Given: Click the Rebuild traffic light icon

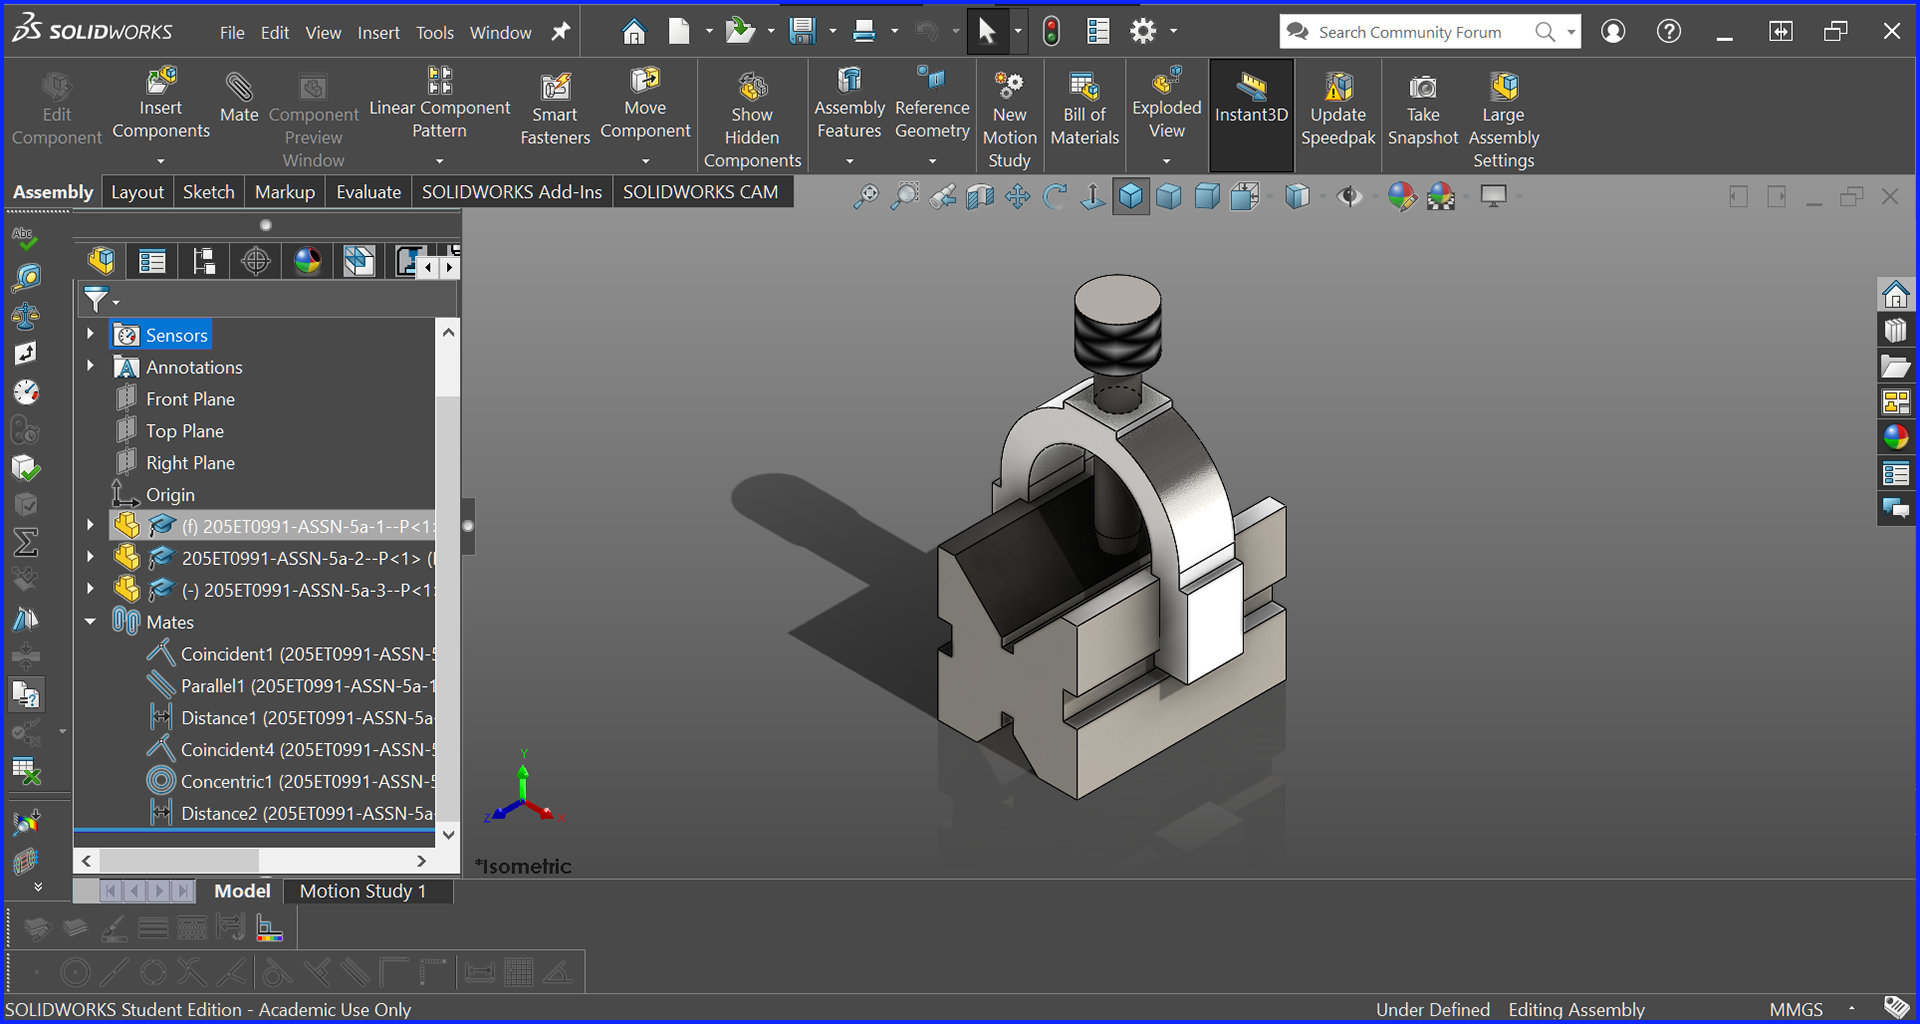Looking at the screenshot, I should [x=1051, y=32].
